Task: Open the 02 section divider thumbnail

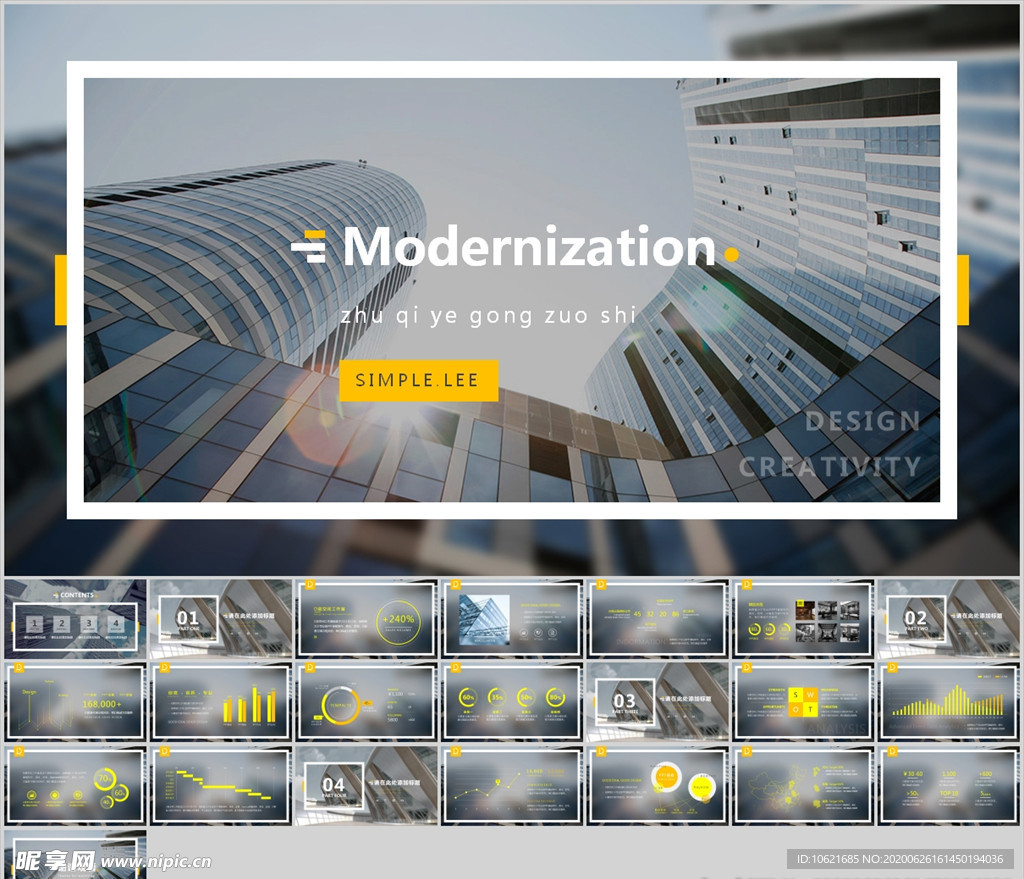Action: click(x=949, y=619)
